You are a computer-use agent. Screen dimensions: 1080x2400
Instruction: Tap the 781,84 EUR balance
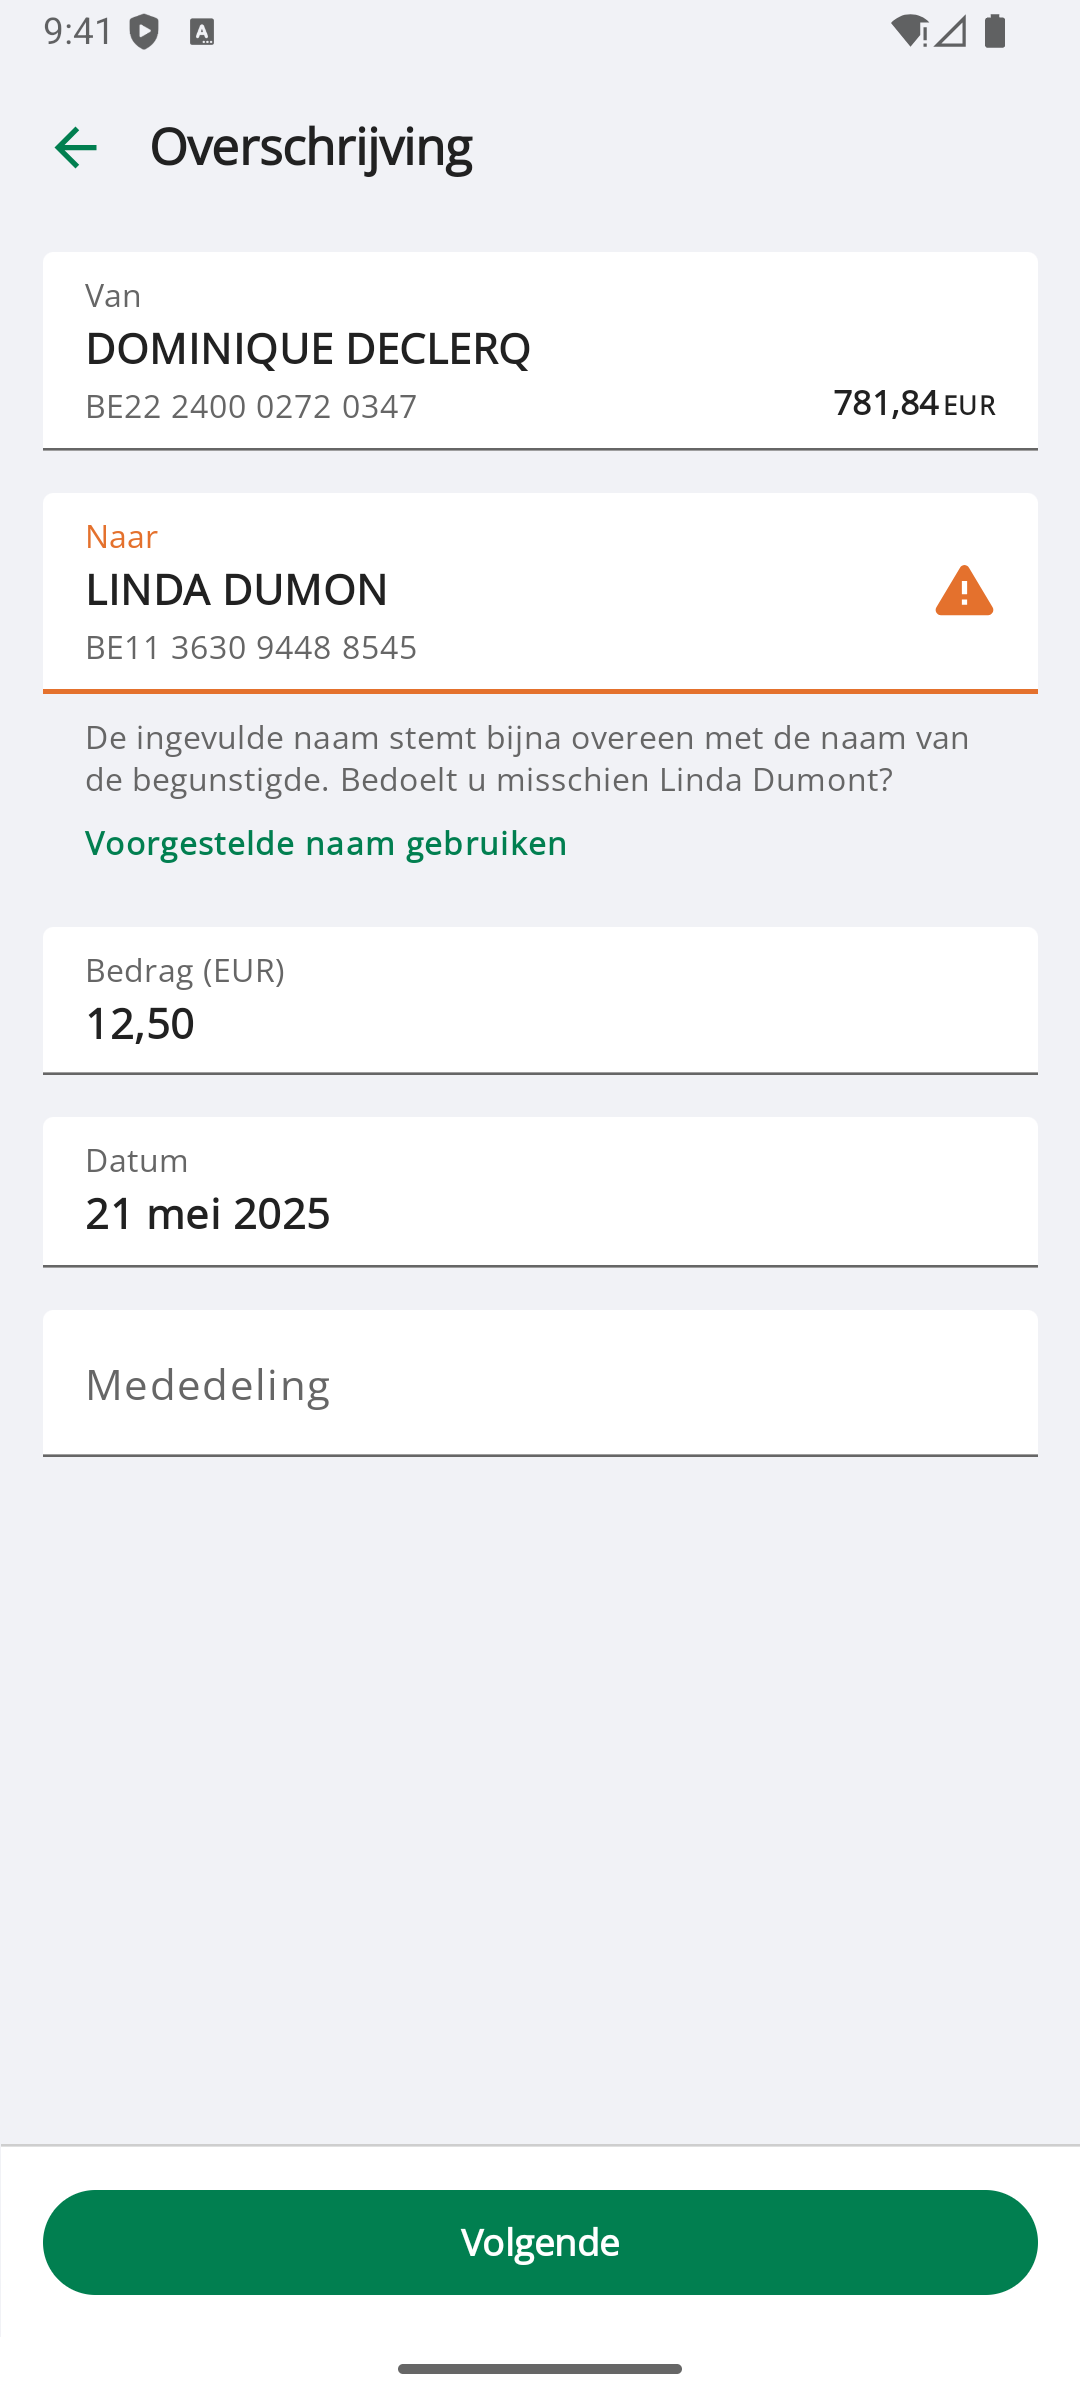coord(914,403)
